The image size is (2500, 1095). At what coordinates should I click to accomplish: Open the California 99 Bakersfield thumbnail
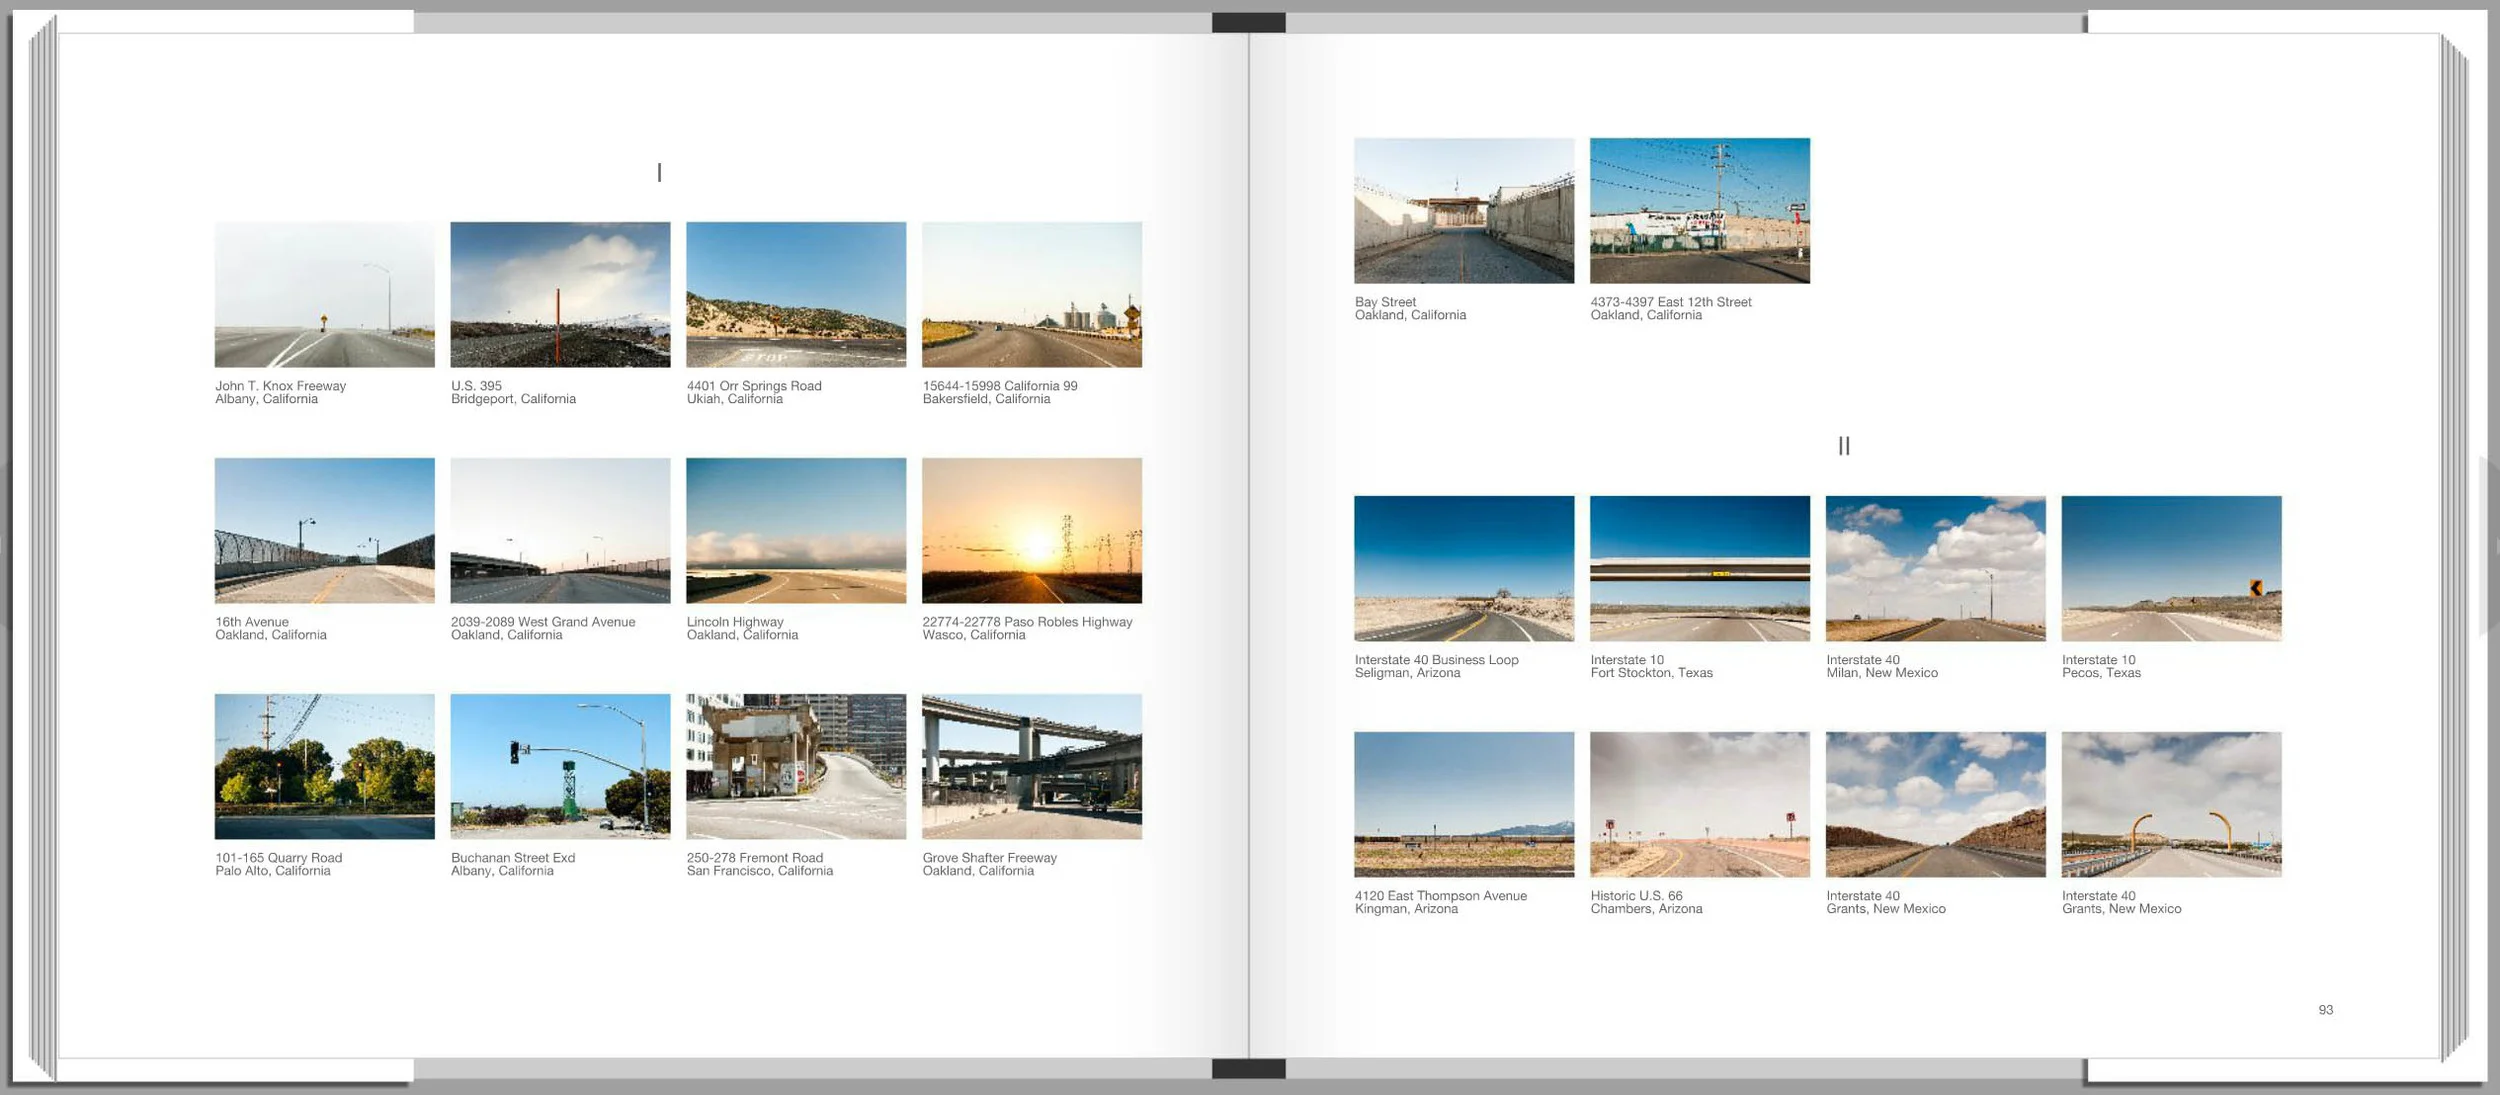coord(1031,294)
